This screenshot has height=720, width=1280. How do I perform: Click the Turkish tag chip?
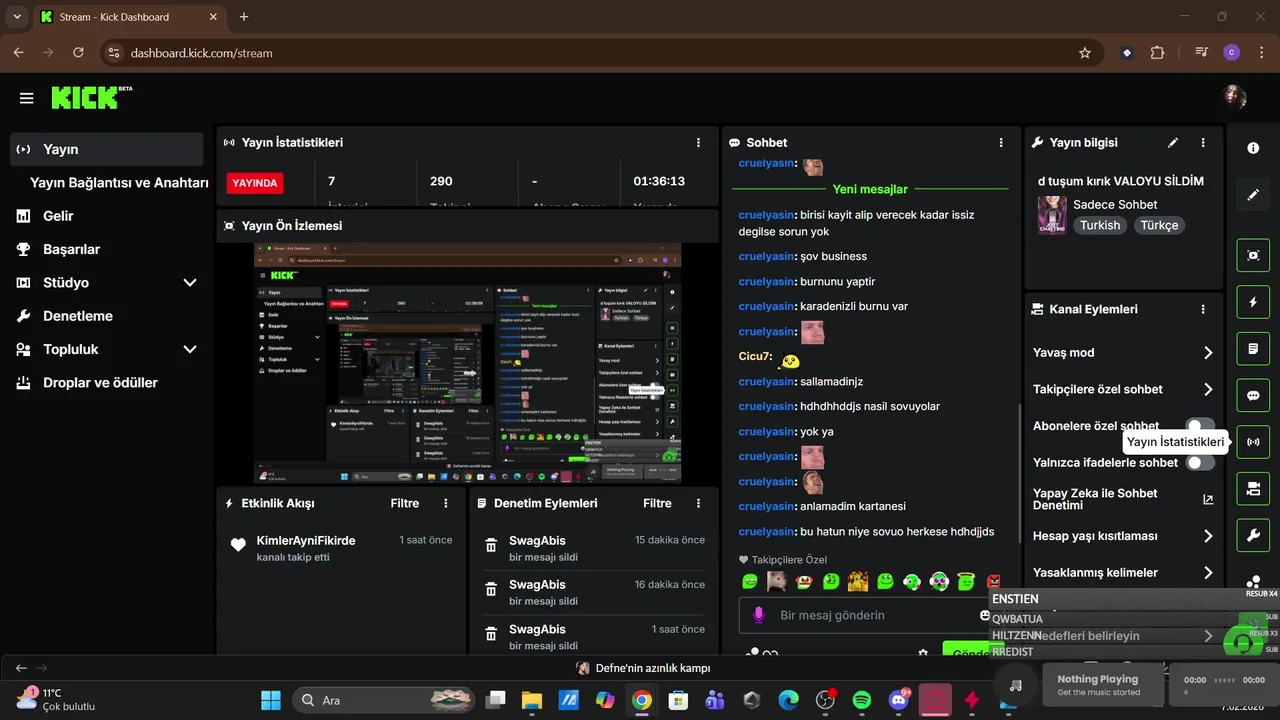tap(1100, 225)
